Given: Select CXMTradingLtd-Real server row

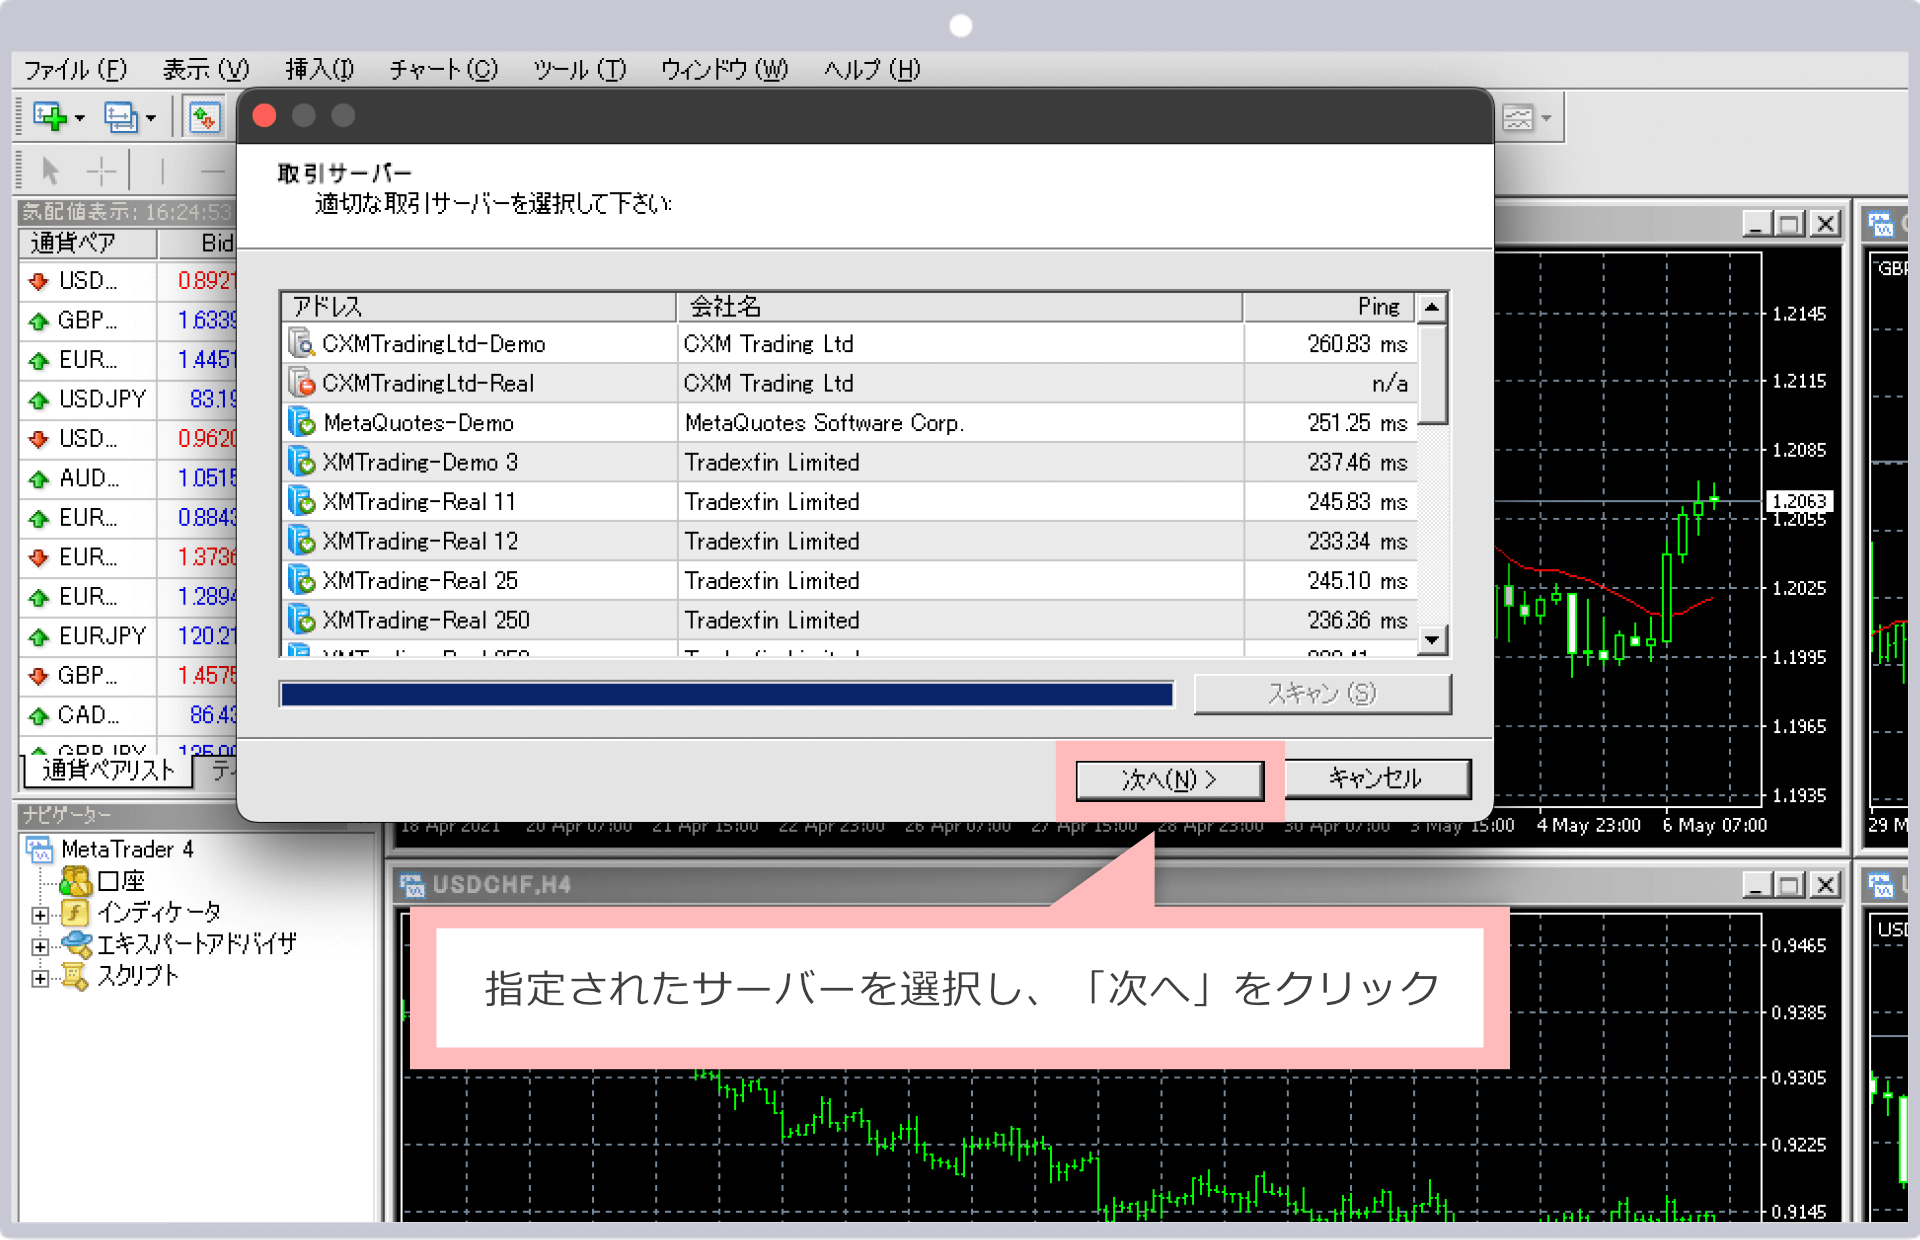Looking at the screenshot, I should click(848, 383).
